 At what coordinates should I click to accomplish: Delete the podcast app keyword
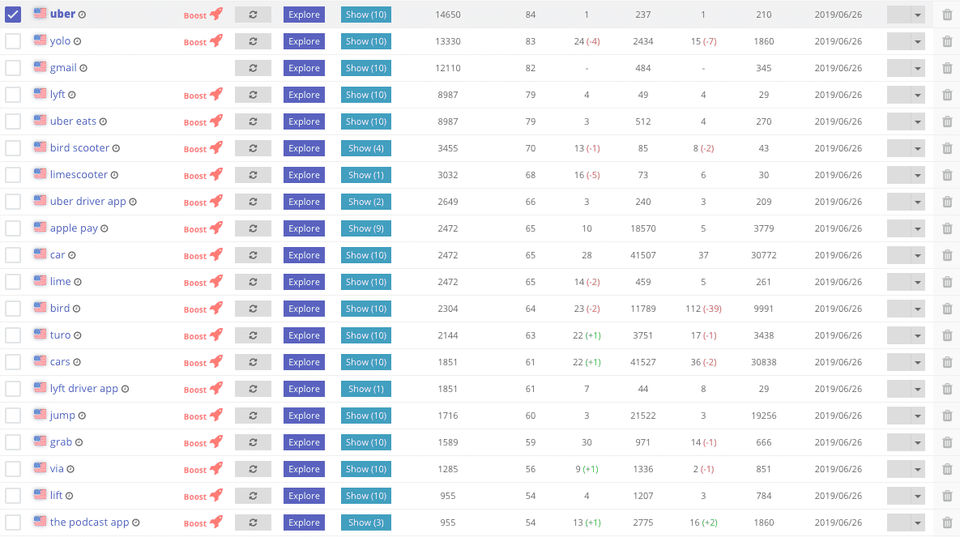[x=947, y=522]
